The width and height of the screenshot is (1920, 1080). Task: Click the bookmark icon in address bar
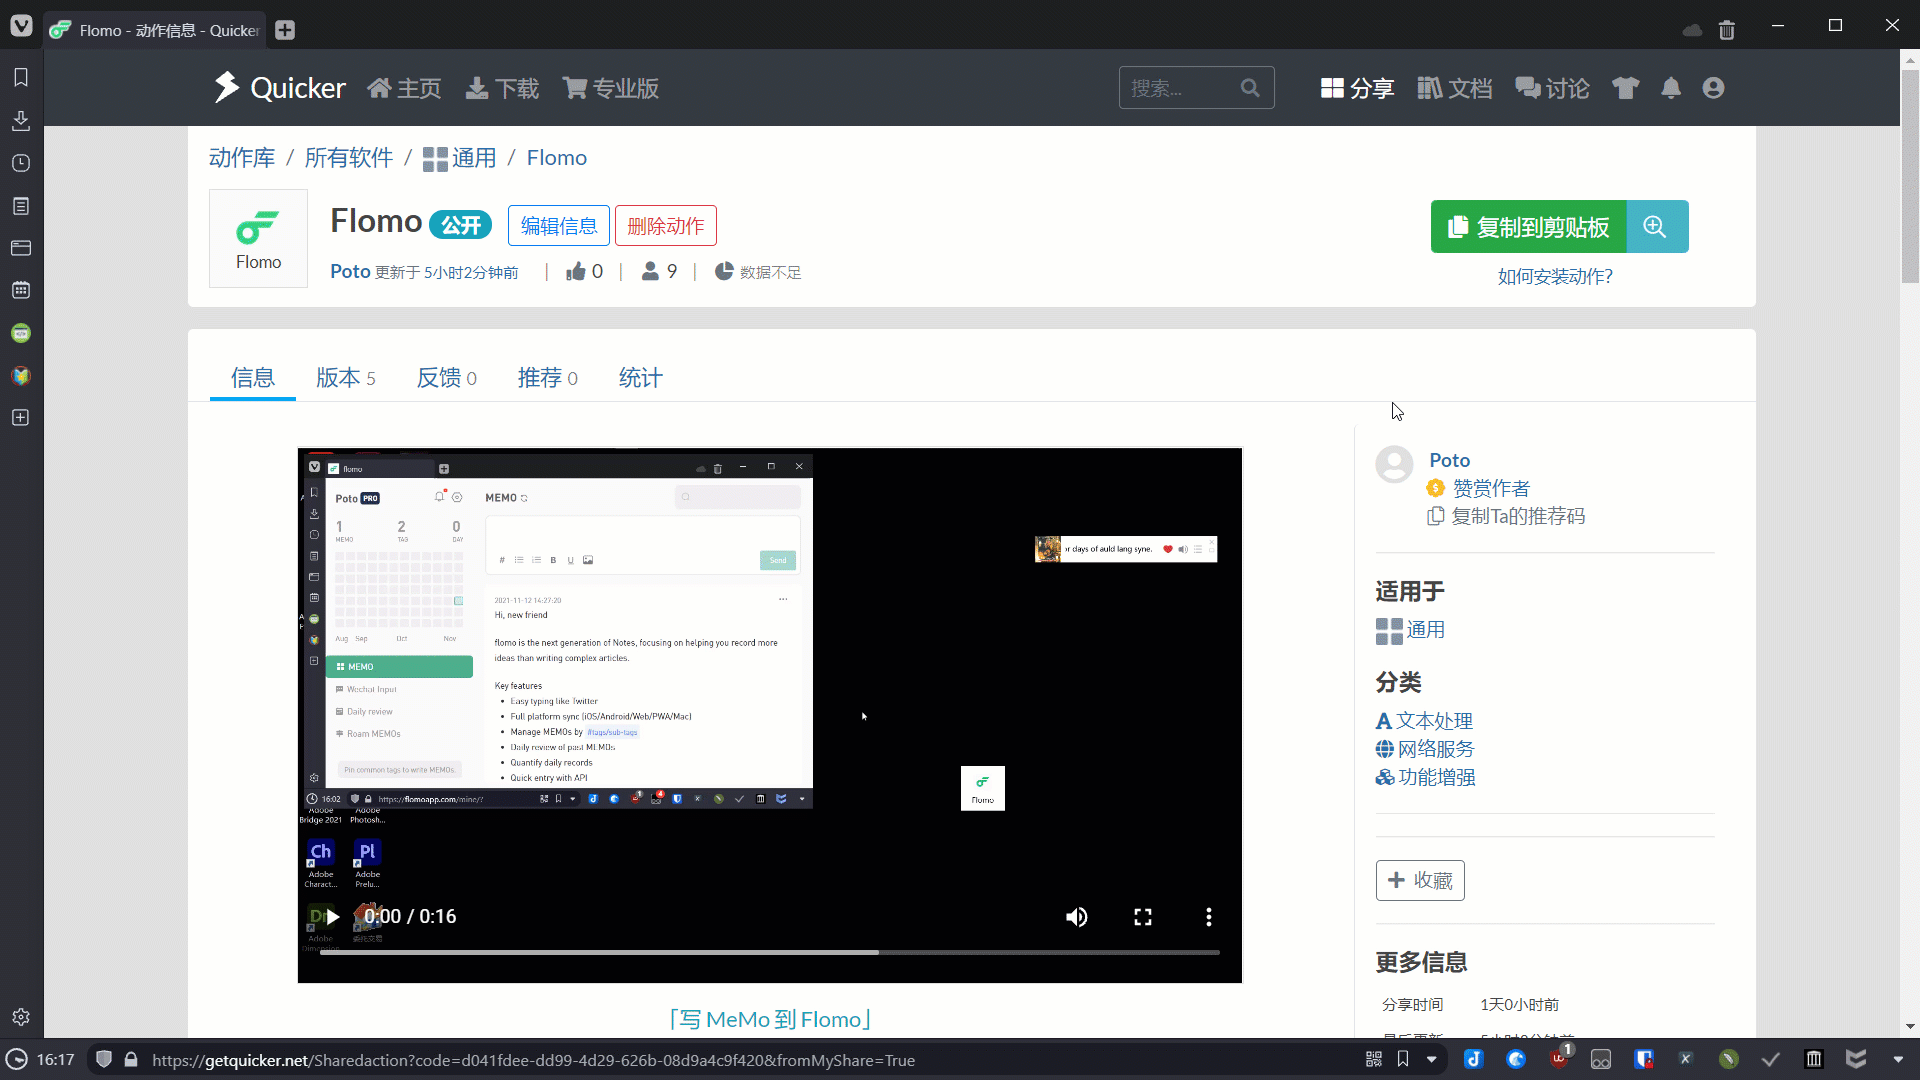pyautogui.click(x=1403, y=1060)
